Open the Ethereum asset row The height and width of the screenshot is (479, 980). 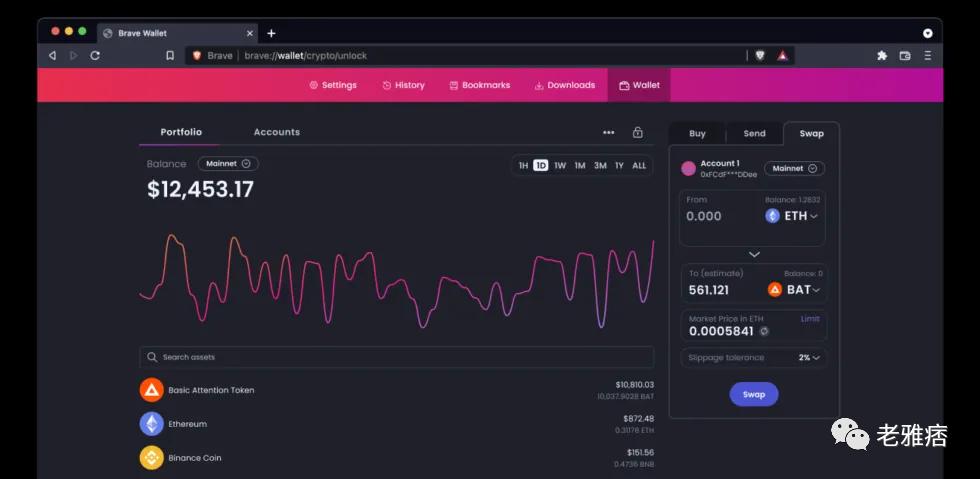coord(396,424)
